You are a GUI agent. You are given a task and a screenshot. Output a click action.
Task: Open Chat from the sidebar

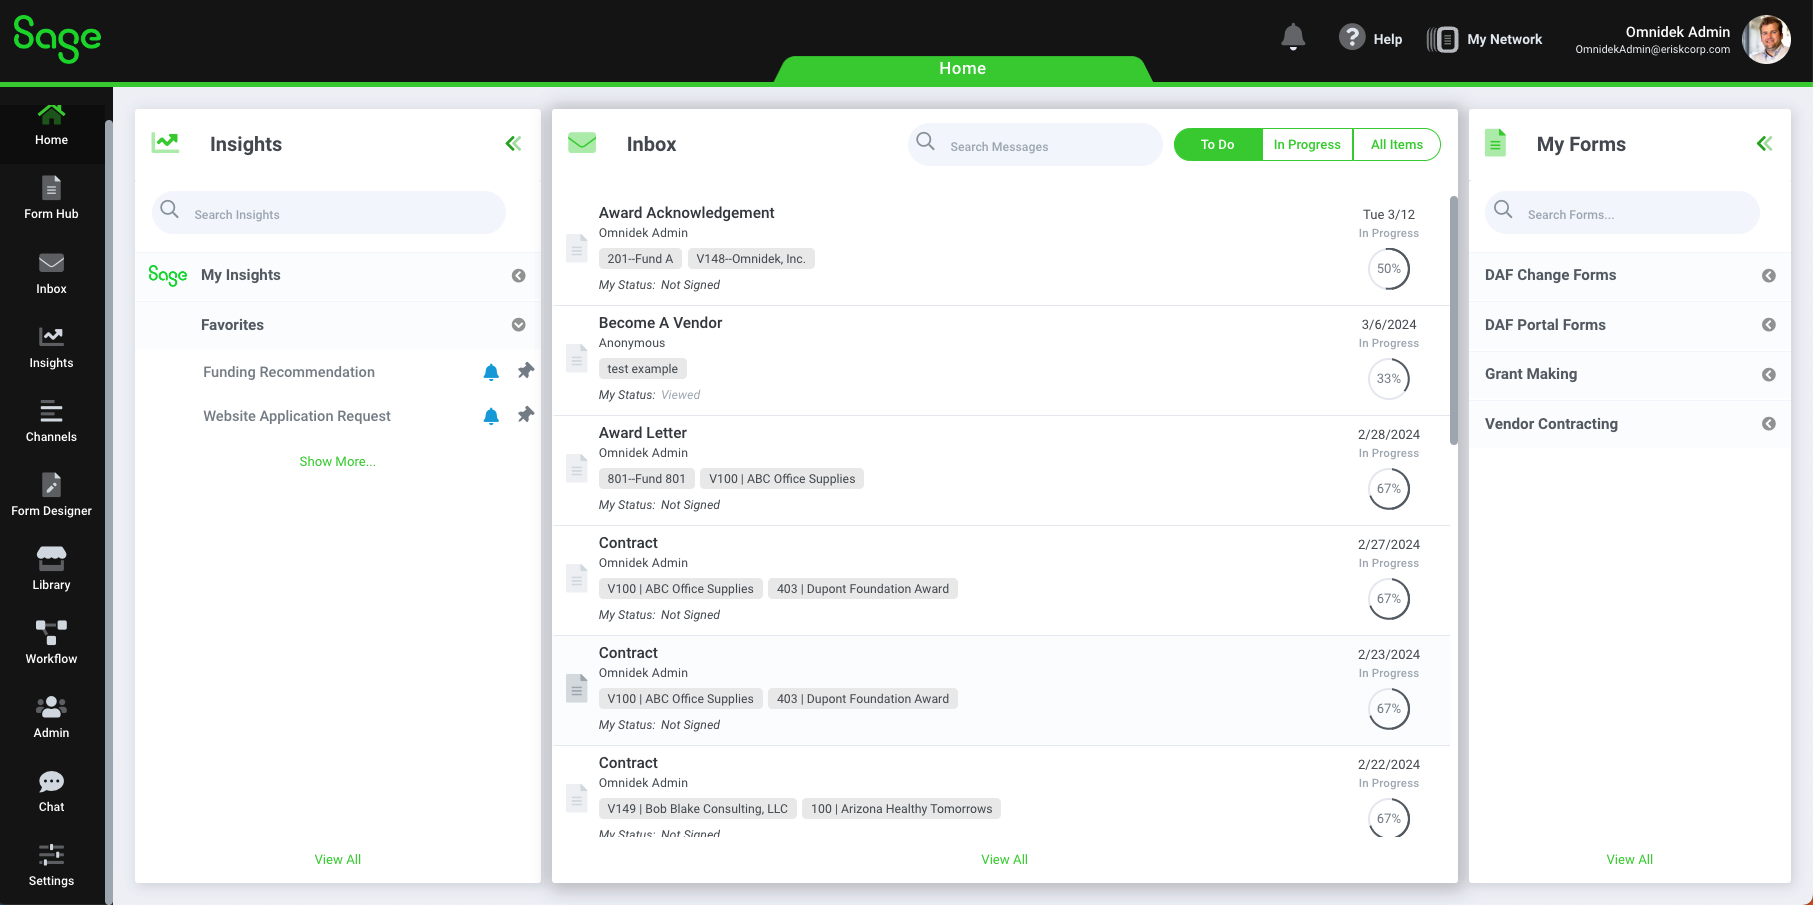52,791
